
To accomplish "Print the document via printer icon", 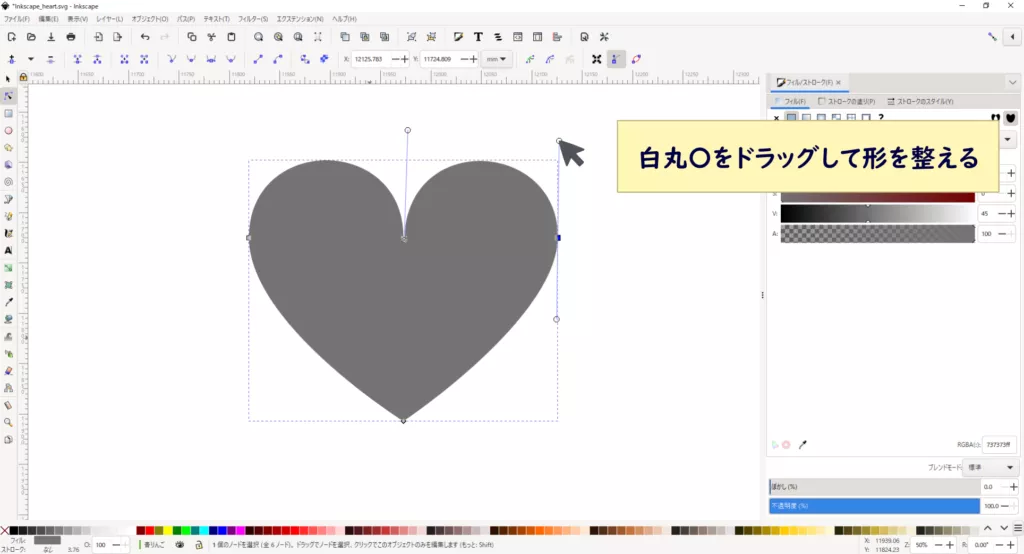I will 71,37.
